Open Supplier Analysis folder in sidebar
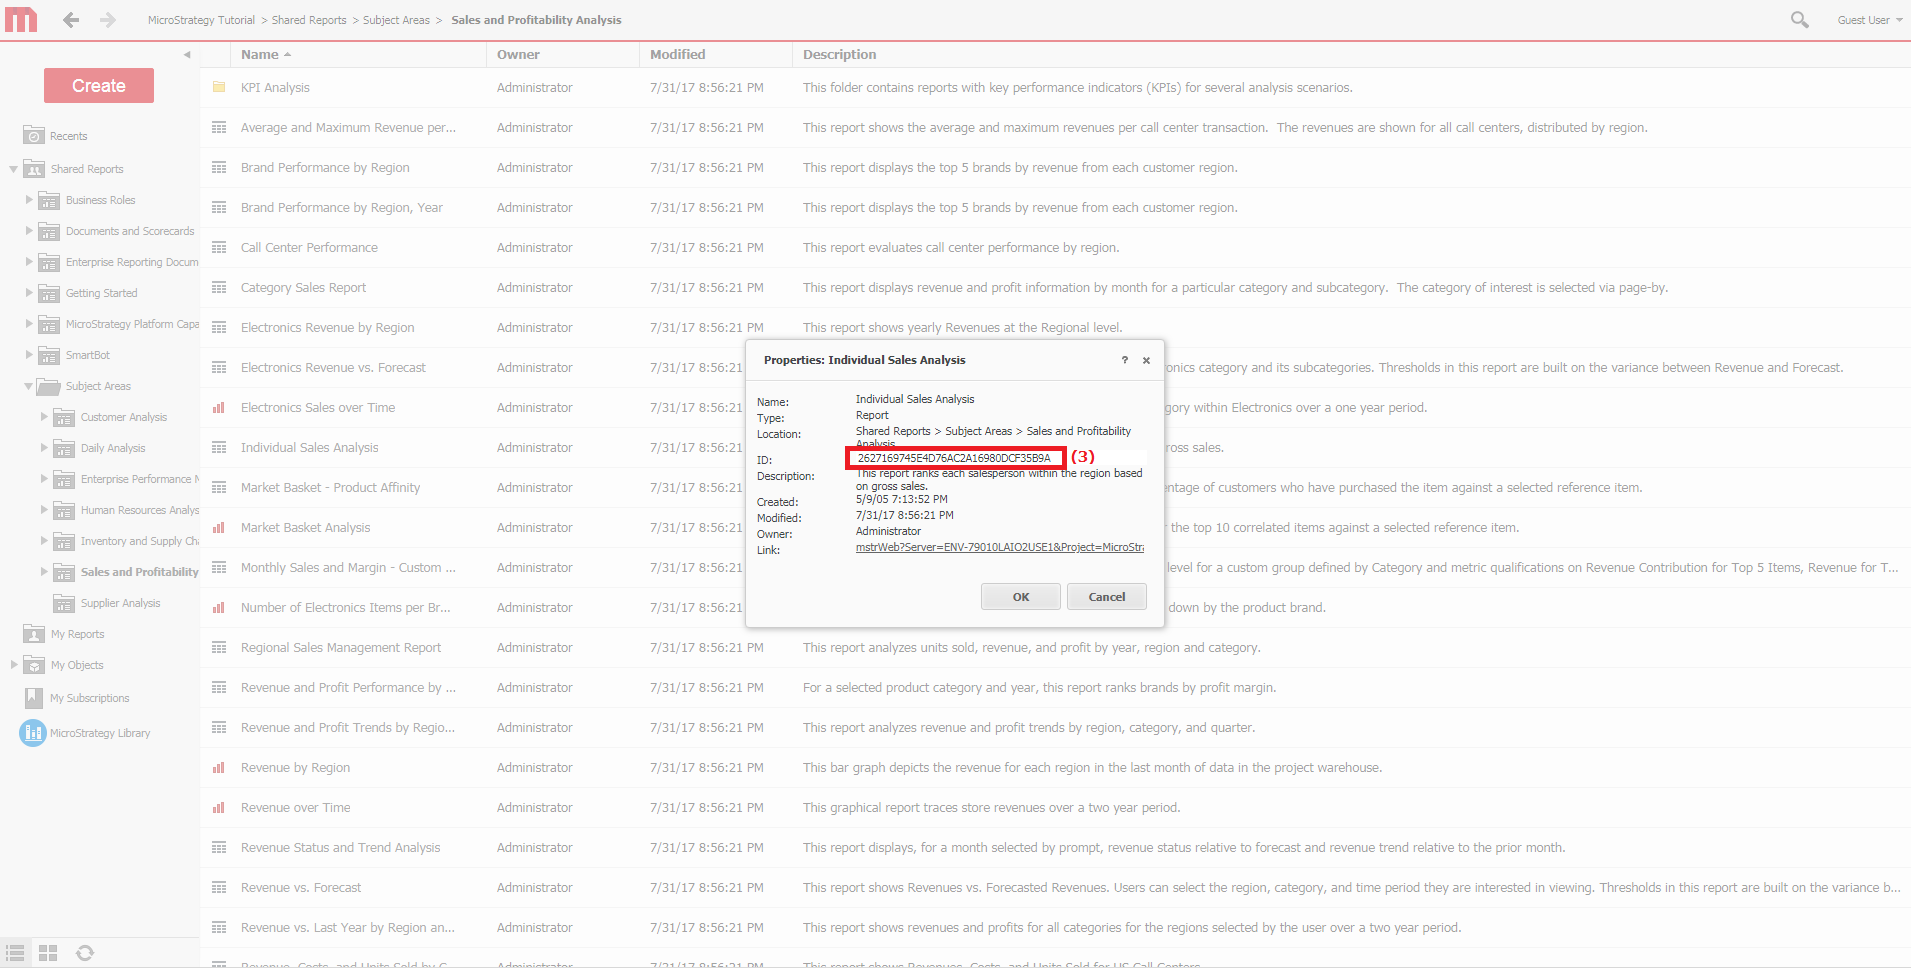The image size is (1911, 968). click(x=120, y=603)
